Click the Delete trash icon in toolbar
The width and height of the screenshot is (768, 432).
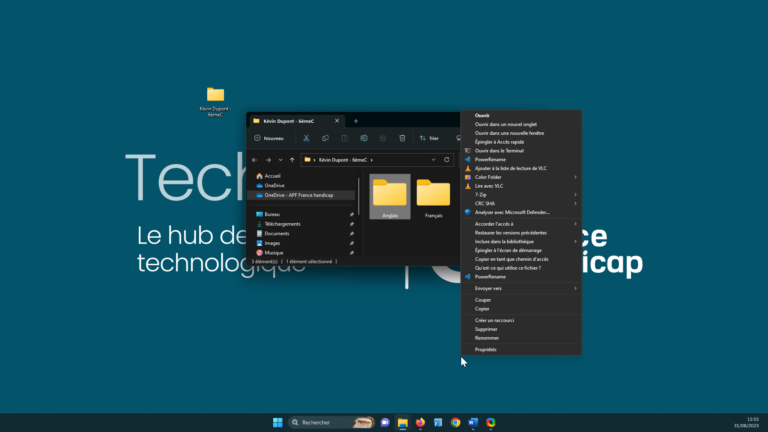(402, 138)
